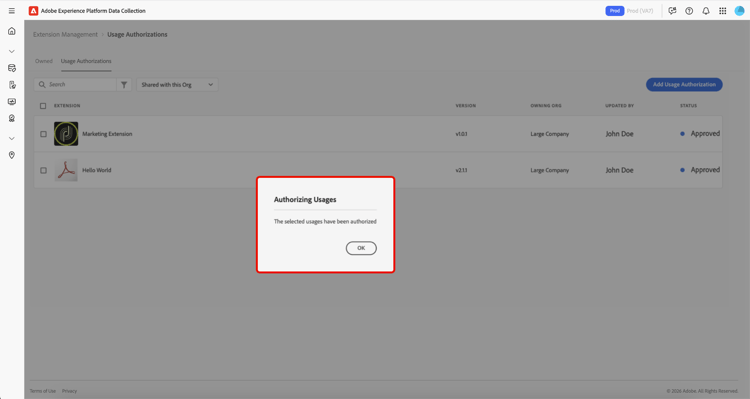Image resolution: width=750 pixels, height=399 pixels.
Task: Click the Prod (VA7) organization label
Action: click(x=640, y=11)
